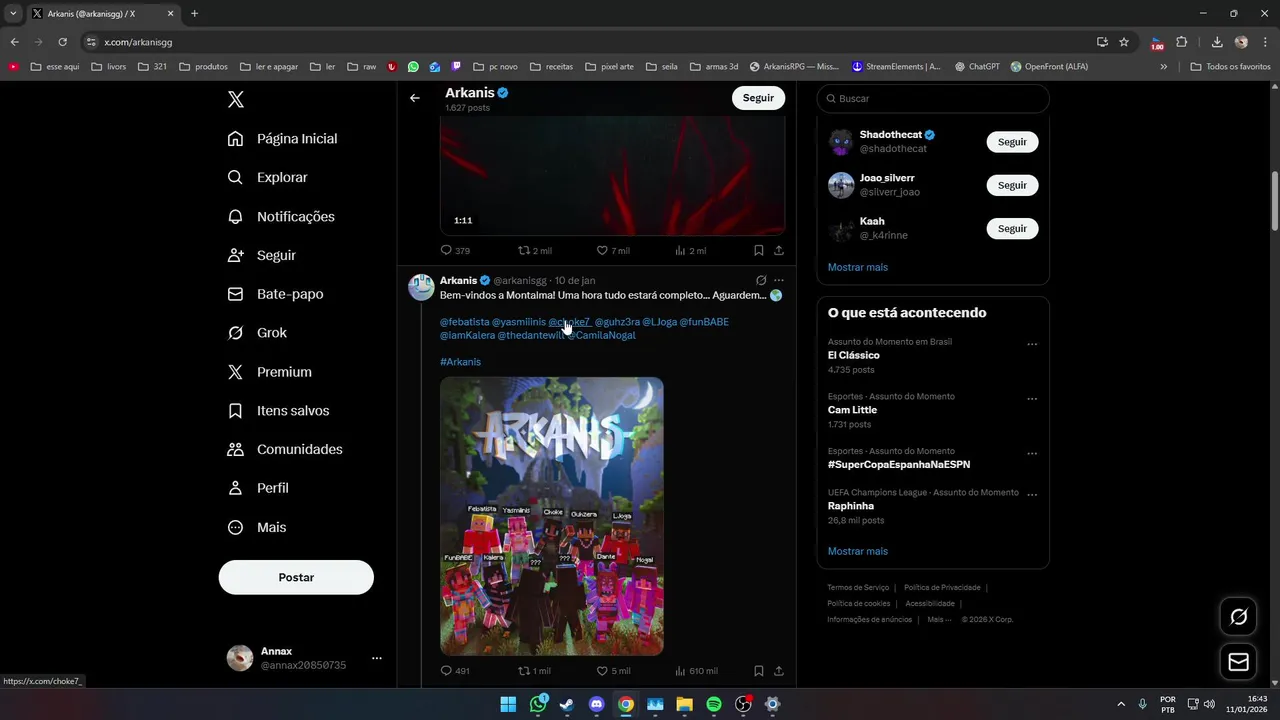Open Discord from the Windows taskbar
Image resolution: width=1280 pixels, height=720 pixels.
(597, 704)
